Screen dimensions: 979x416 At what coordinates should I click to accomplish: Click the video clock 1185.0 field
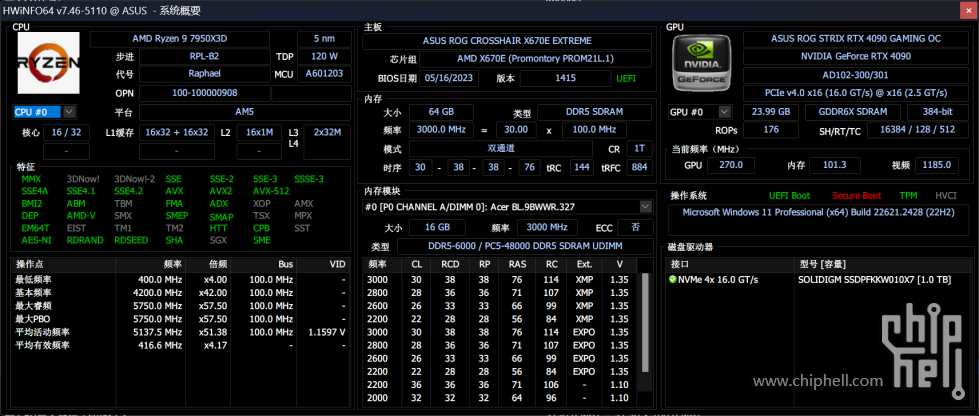pyautogui.click(x=937, y=166)
